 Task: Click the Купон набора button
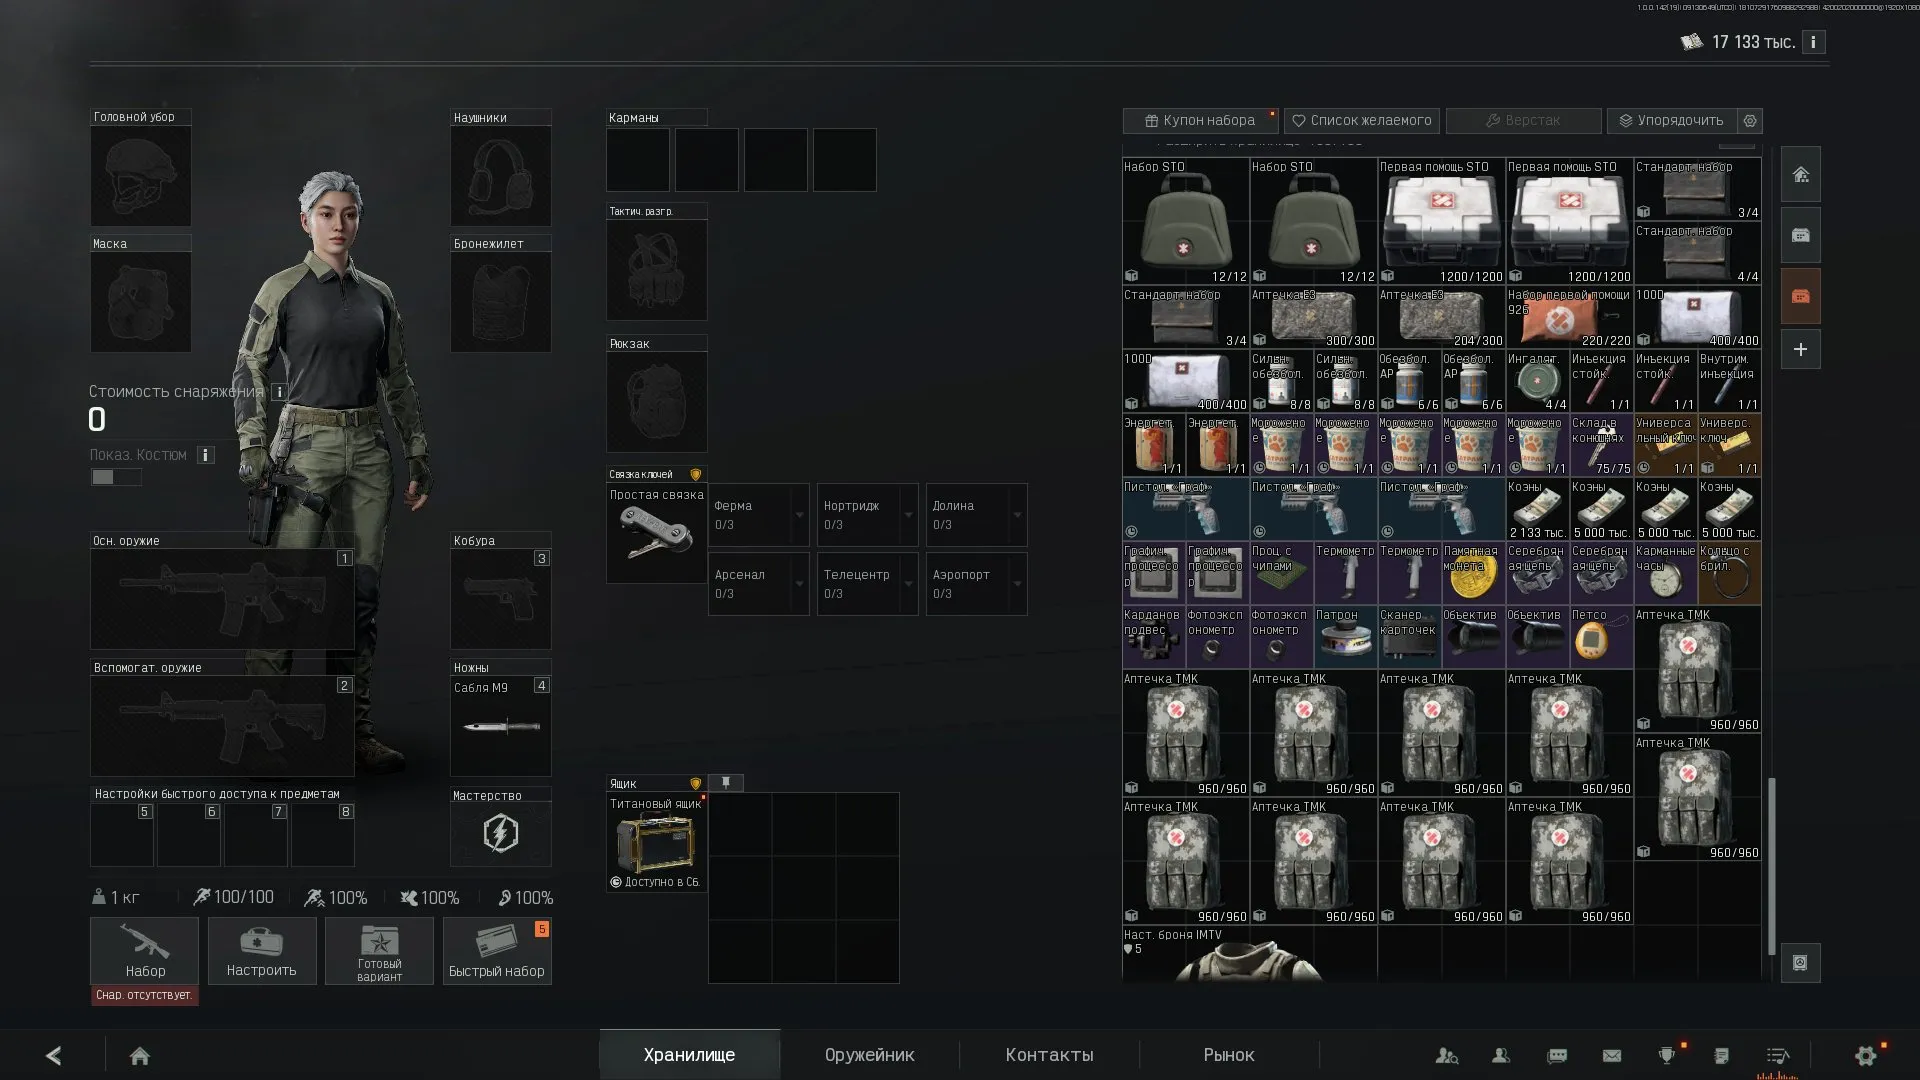coord(1200,120)
